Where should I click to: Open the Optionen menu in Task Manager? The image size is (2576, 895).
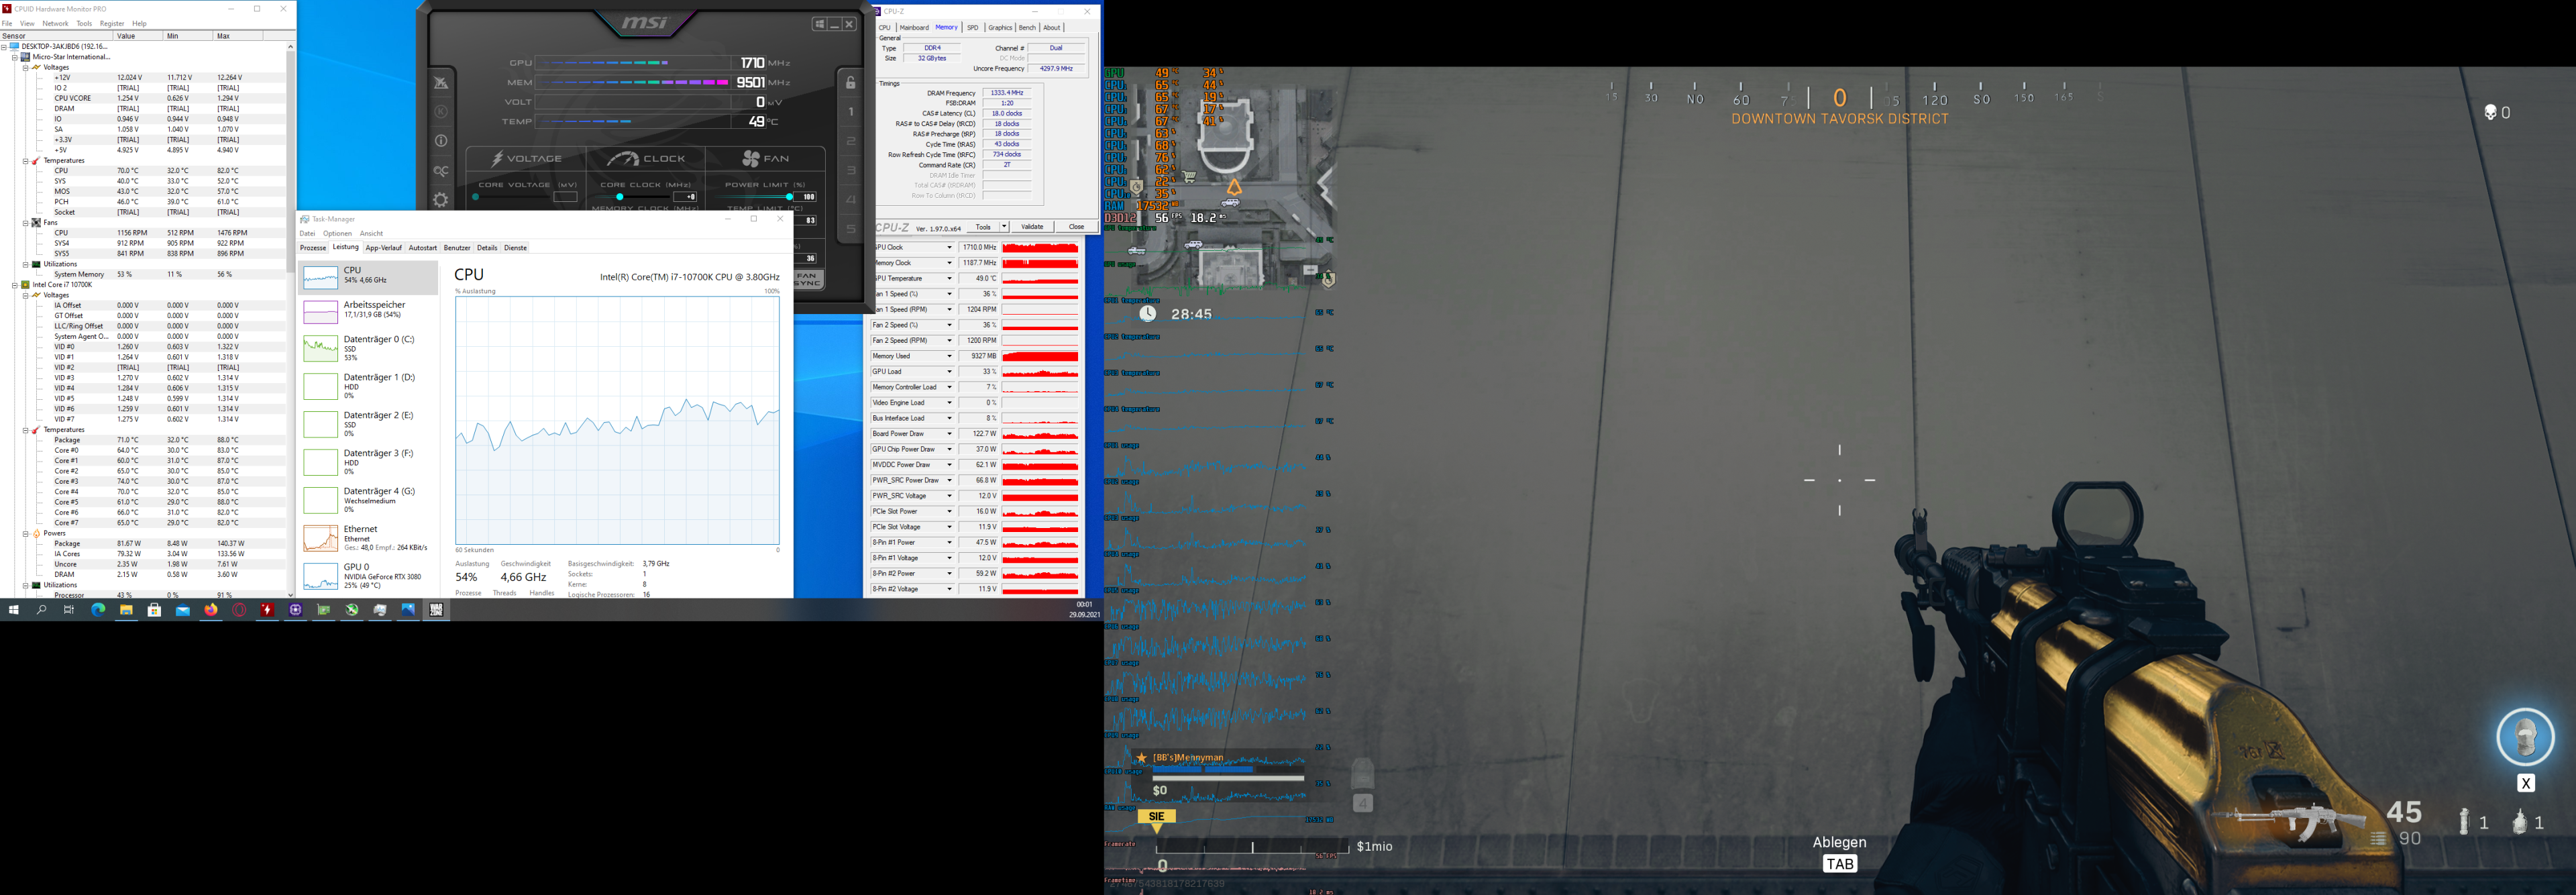click(x=337, y=234)
